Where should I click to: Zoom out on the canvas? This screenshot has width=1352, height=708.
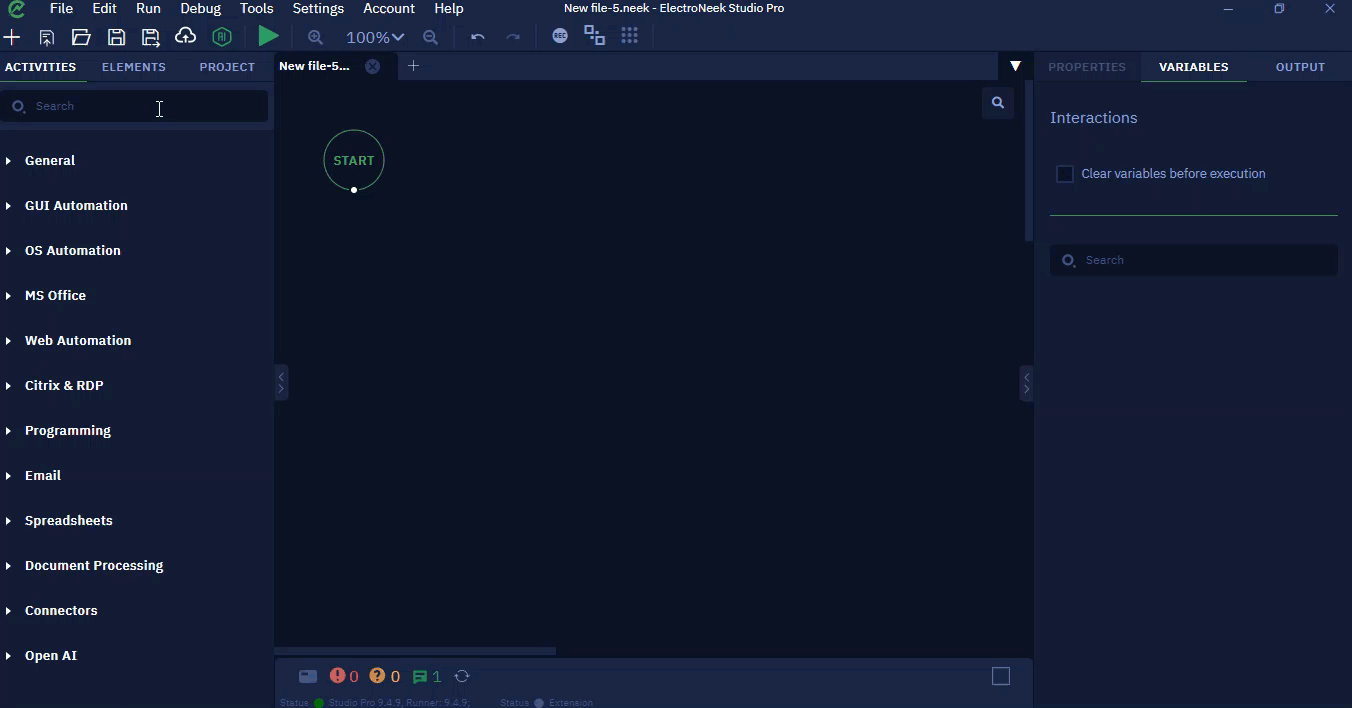pyautogui.click(x=430, y=37)
